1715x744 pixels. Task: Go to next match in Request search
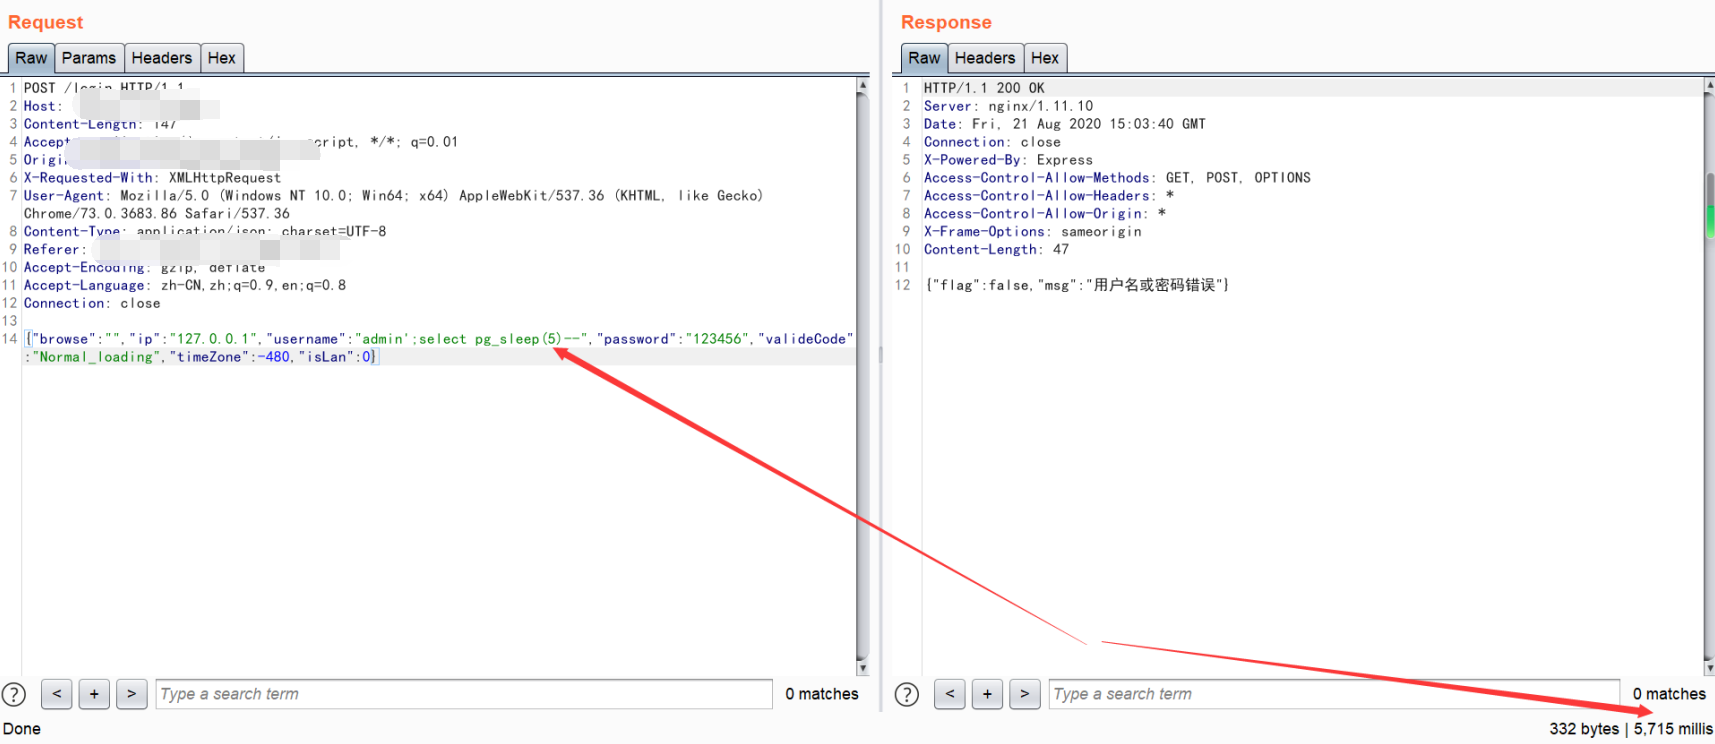click(x=132, y=694)
